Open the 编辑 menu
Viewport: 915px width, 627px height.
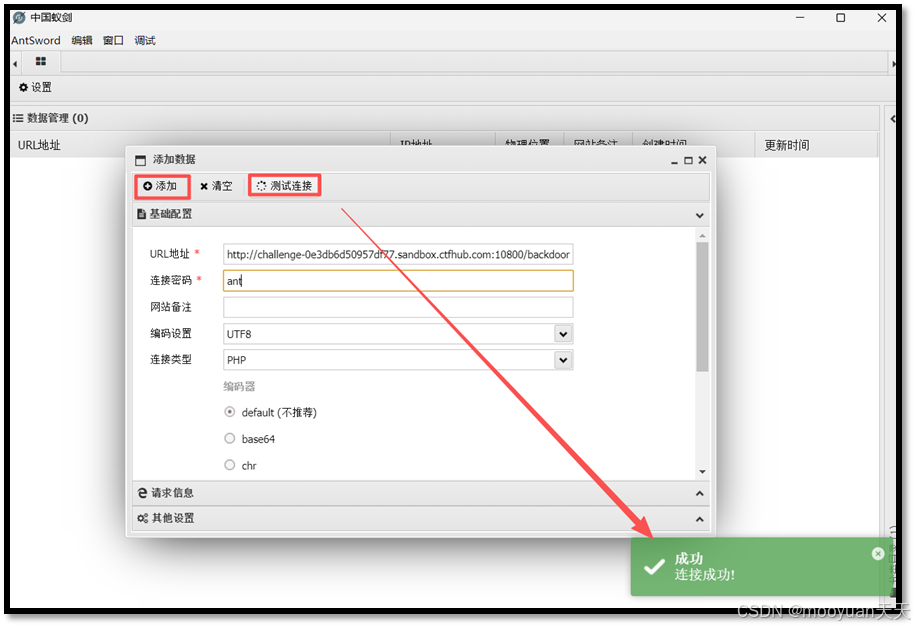click(x=82, y=40)
